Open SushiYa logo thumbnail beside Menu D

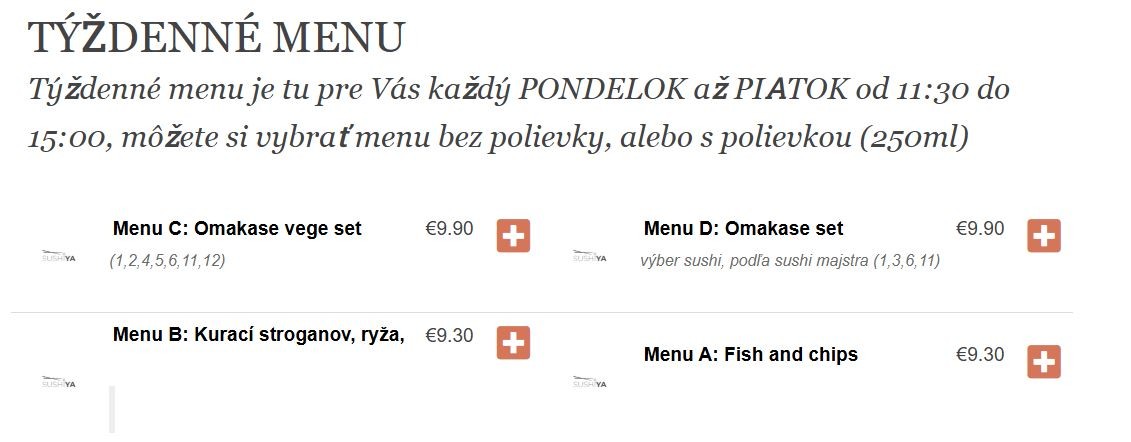click(x=589, y=255)
